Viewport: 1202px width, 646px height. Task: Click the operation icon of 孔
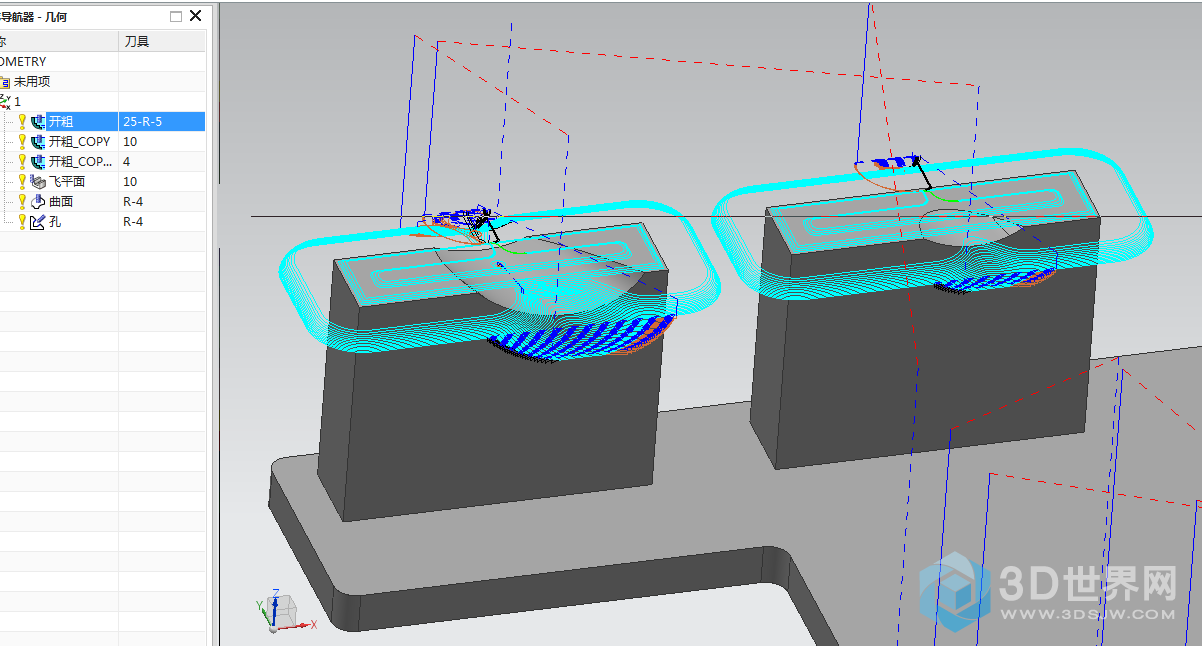click(x=39, y=221)
